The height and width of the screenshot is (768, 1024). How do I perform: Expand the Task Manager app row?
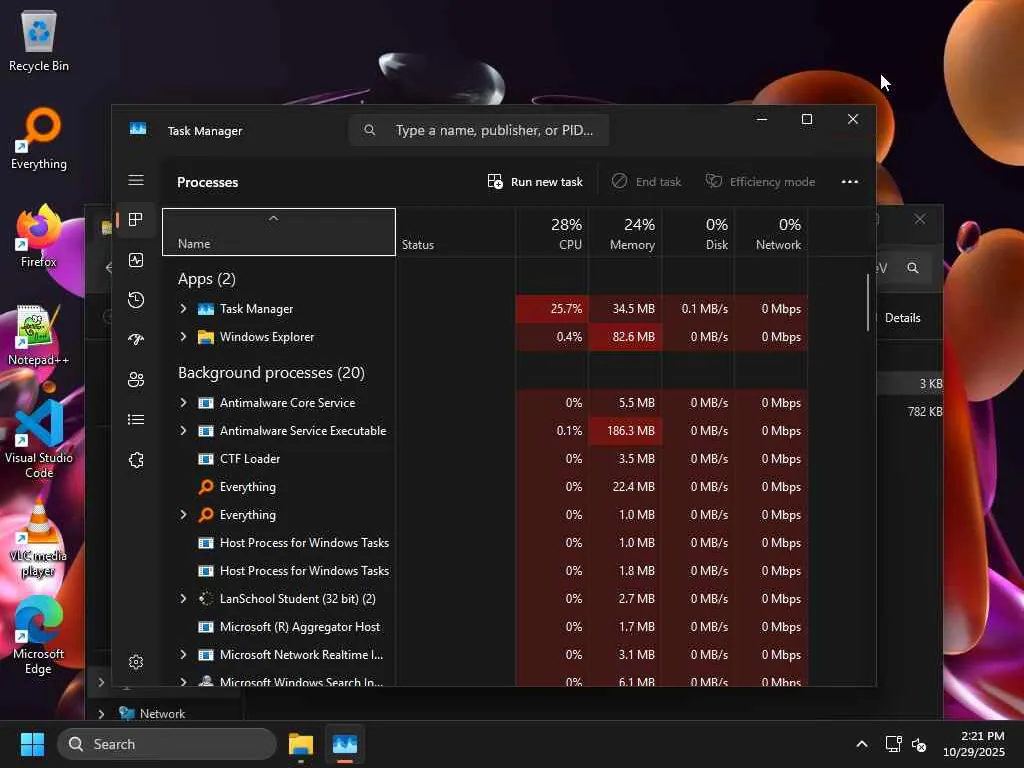click(x=184, y=308)
